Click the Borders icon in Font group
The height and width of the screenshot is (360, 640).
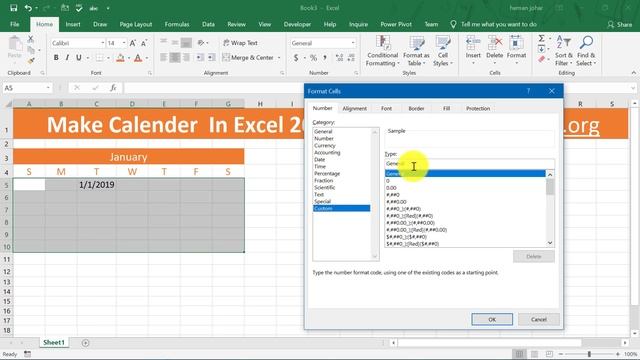pos(99,58)
